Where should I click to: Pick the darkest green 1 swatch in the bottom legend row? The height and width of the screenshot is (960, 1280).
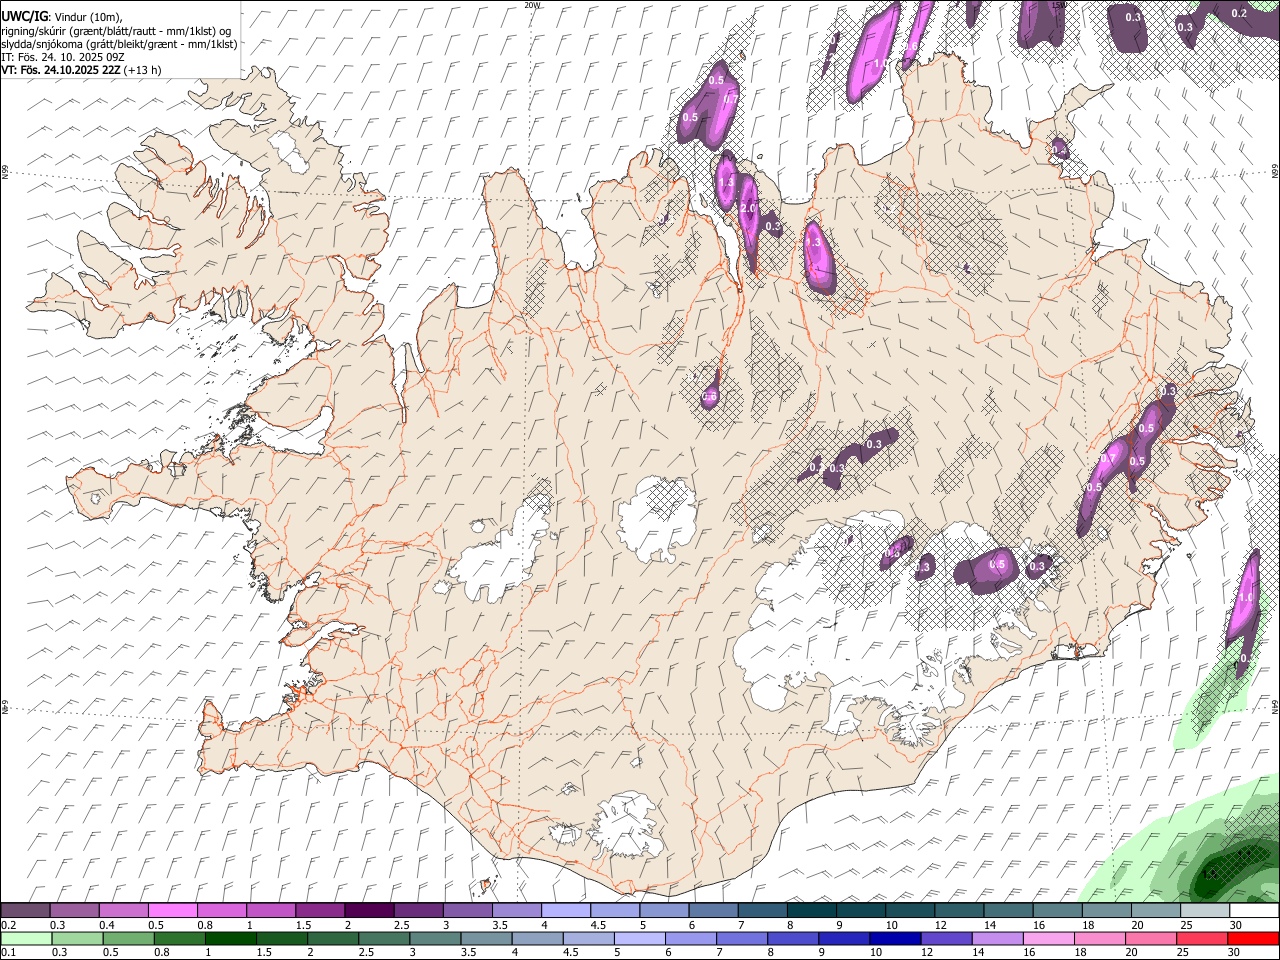pyautogui.click(x=230, y=938)
